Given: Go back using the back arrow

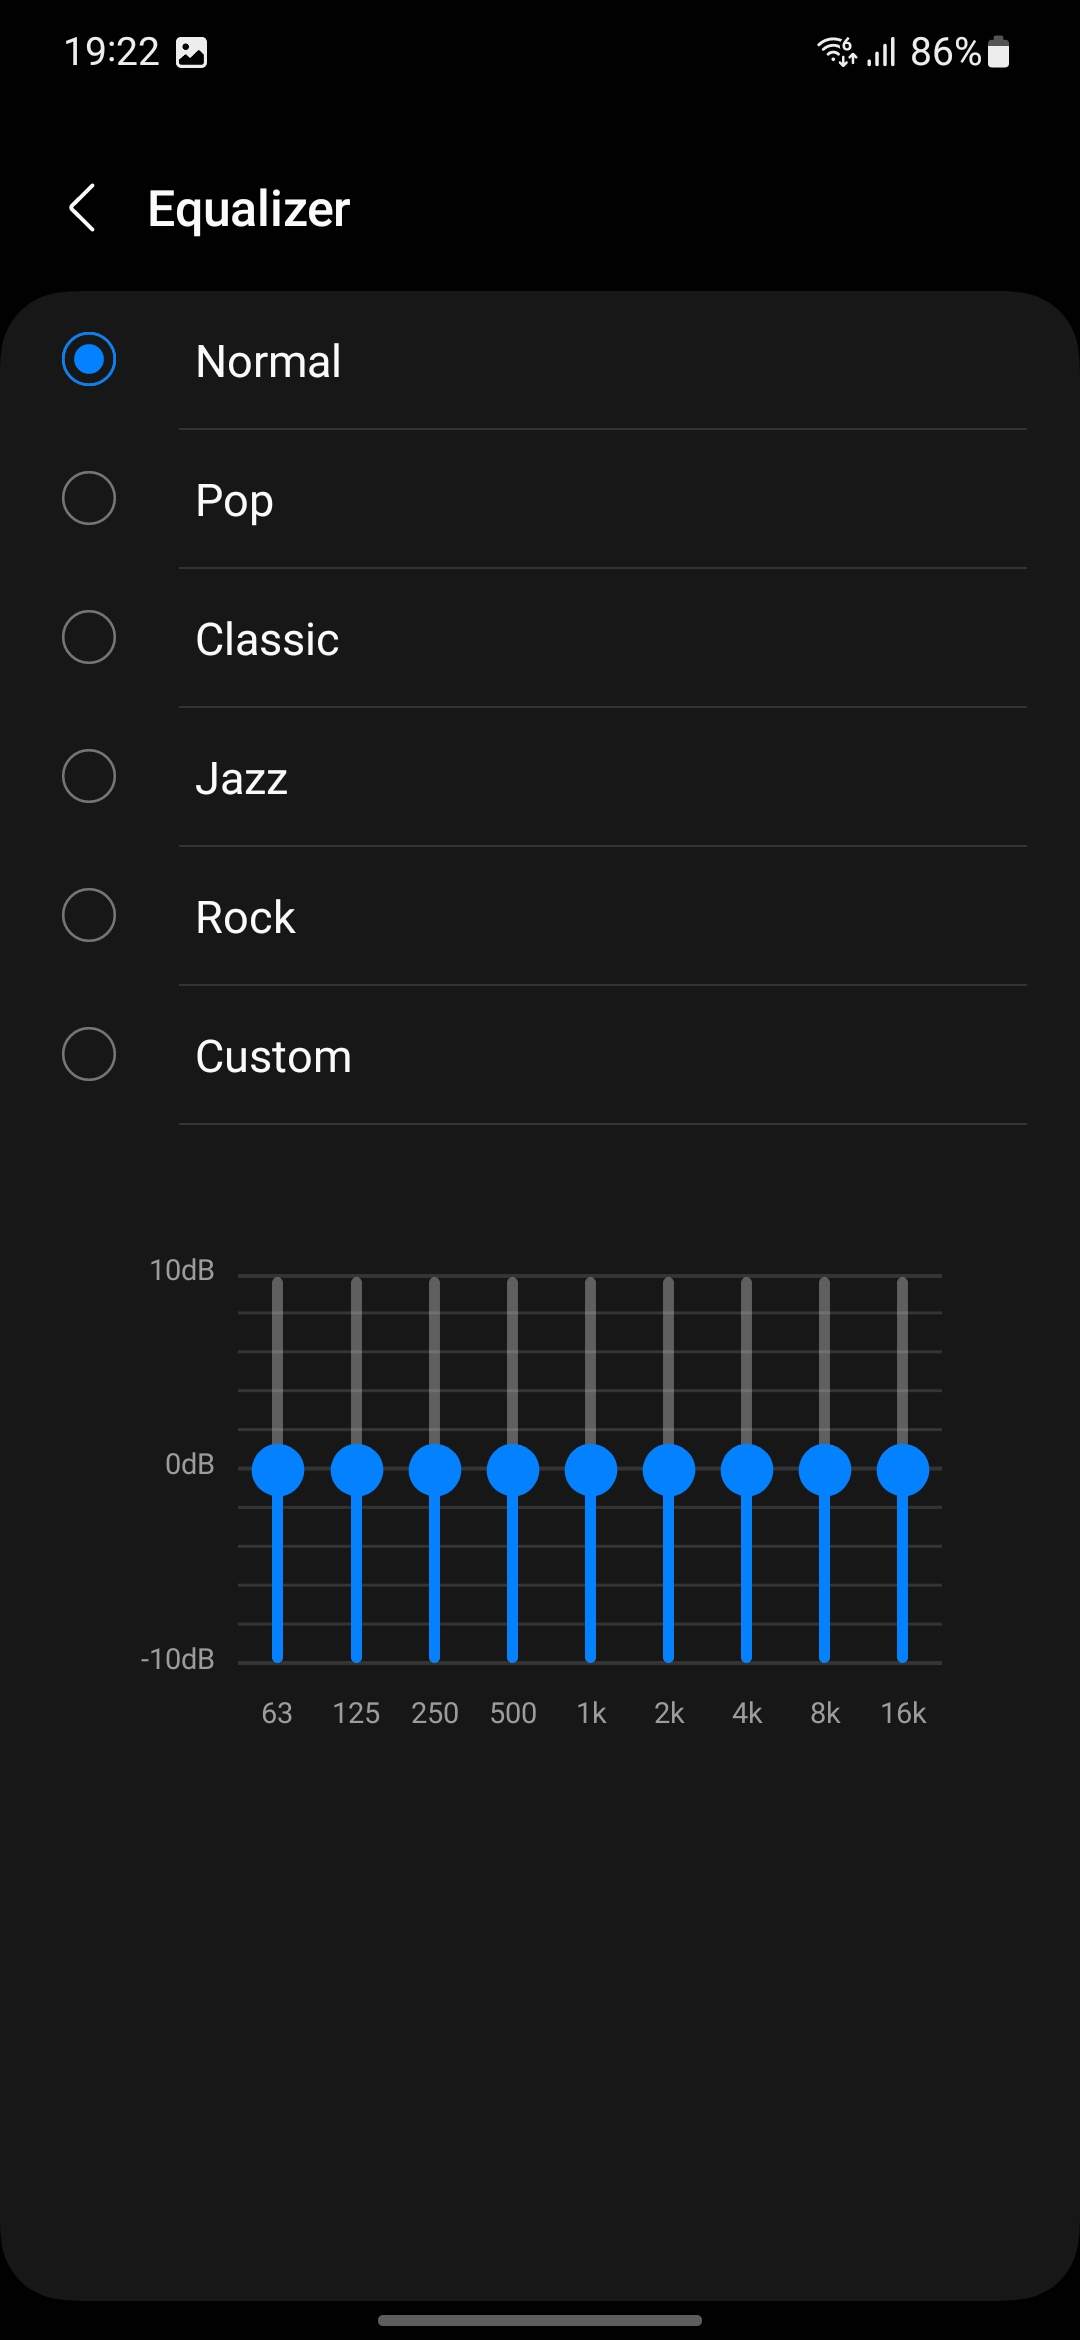Looking at the screenshot, I should (83, 208).
